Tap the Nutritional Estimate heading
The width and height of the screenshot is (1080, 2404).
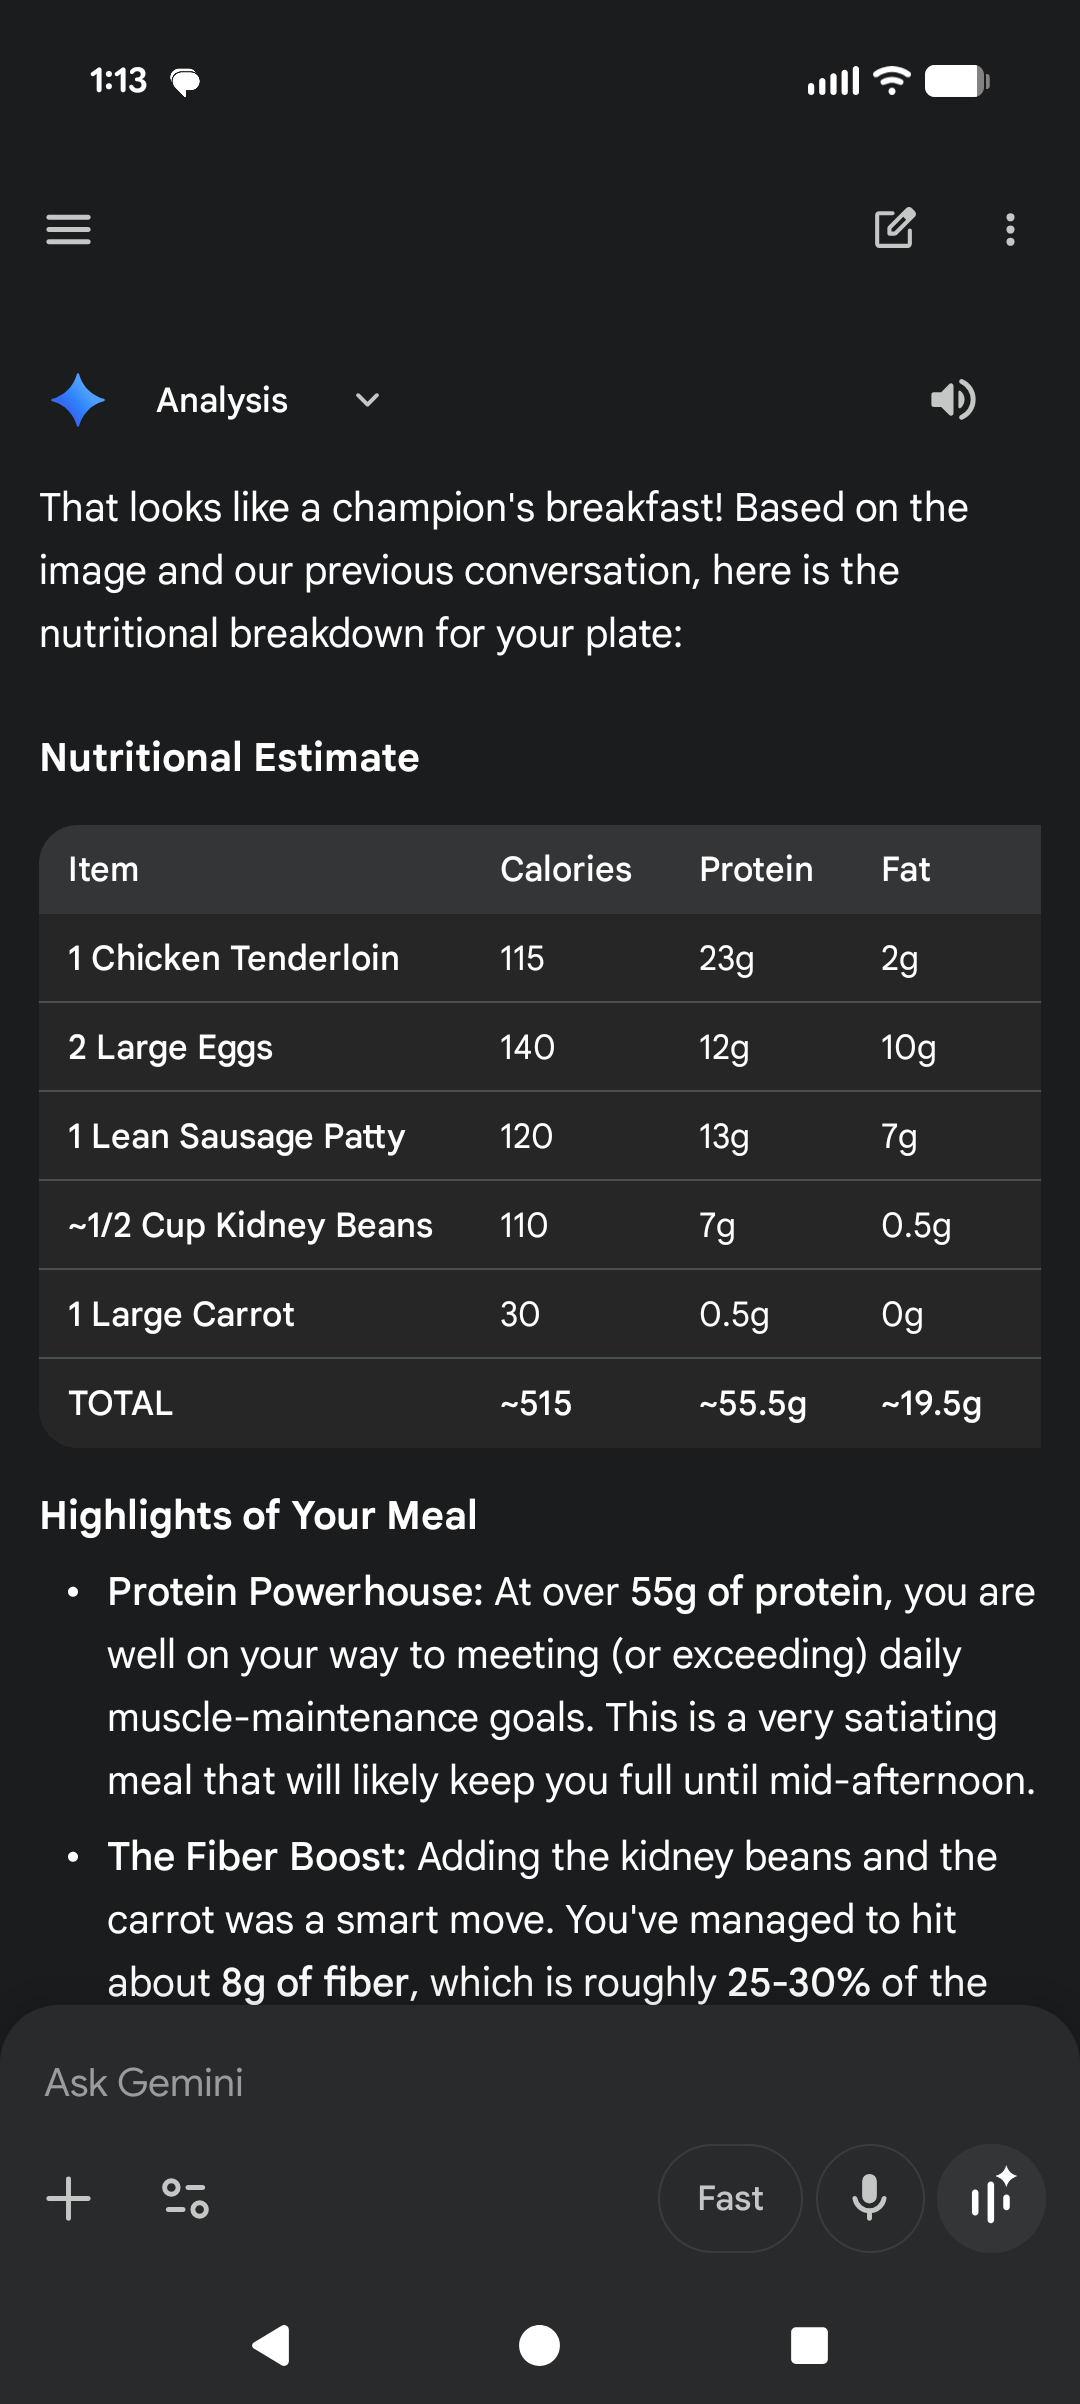(x=229, y=757)
